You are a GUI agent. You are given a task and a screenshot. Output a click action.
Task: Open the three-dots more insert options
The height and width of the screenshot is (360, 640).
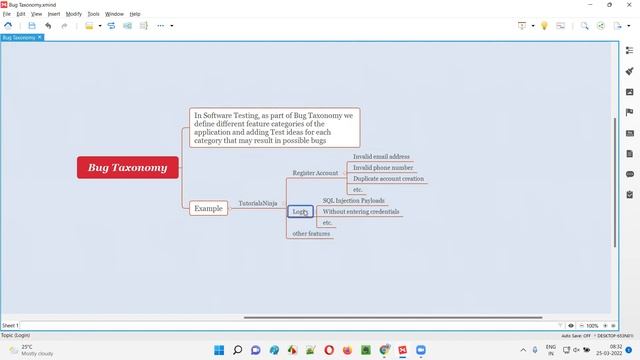[x=161, y=26]
